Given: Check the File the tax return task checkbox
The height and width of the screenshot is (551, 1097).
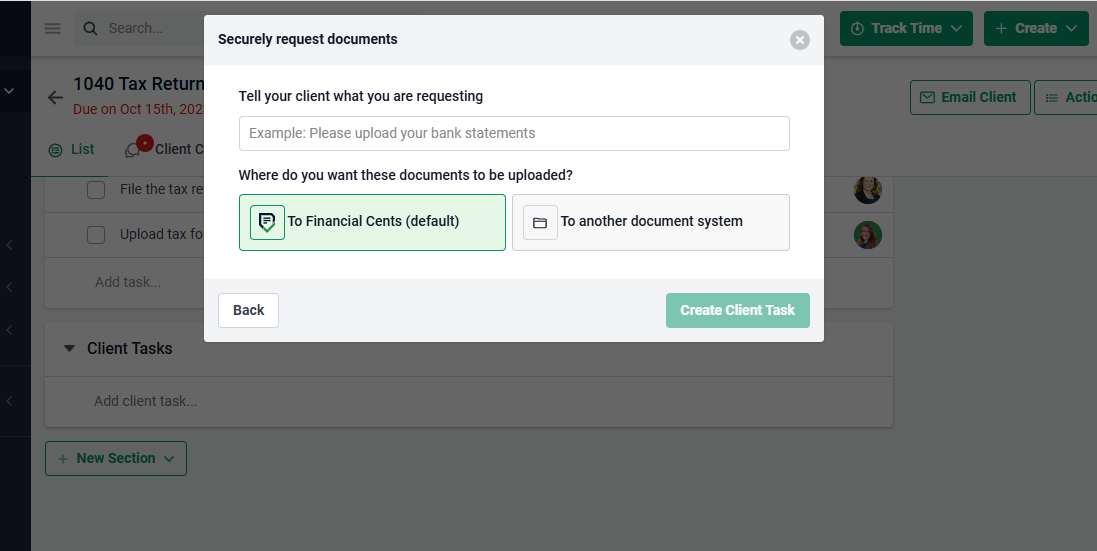Looking at the screenshot, I should pyautogui.click(x=96, y=189).
